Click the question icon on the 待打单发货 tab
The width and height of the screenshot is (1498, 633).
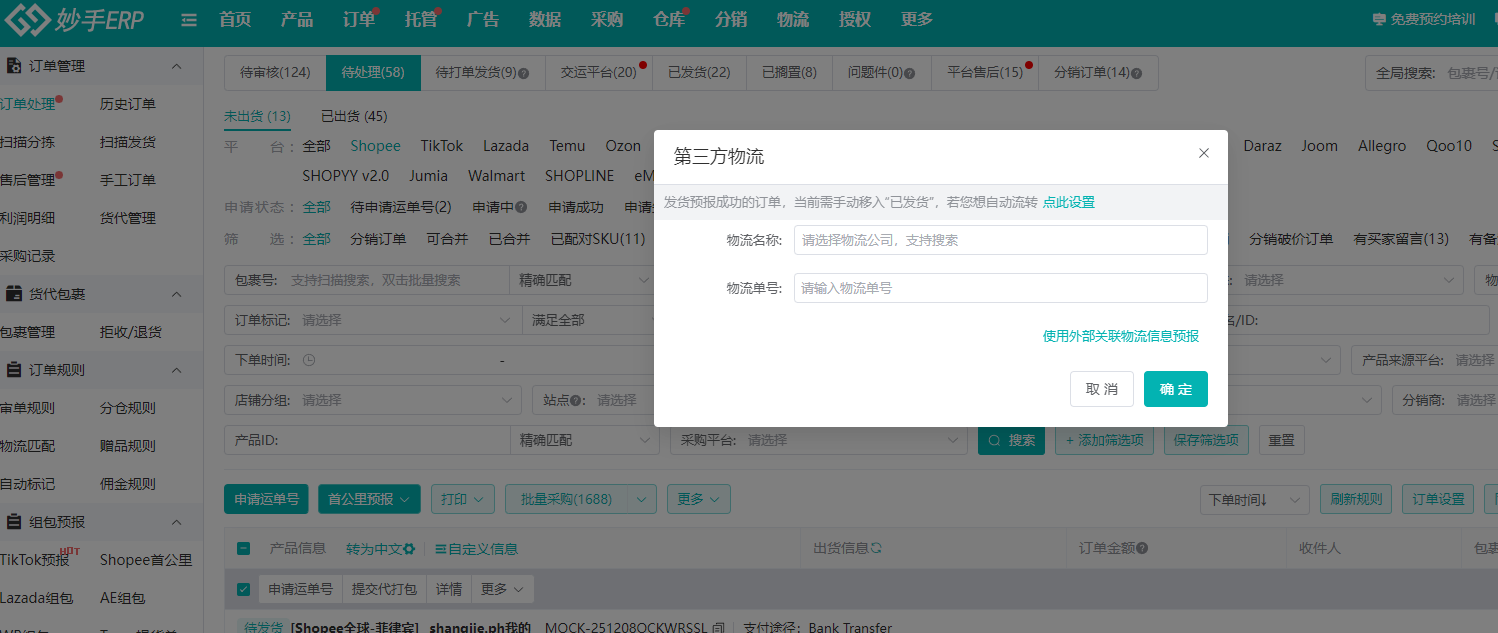point(523,72)
